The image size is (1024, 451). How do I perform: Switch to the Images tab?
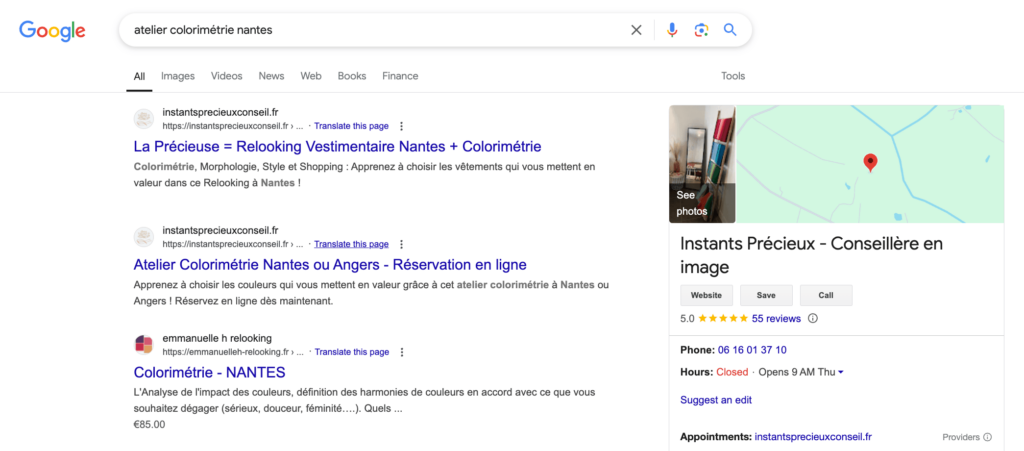(178, 76)
